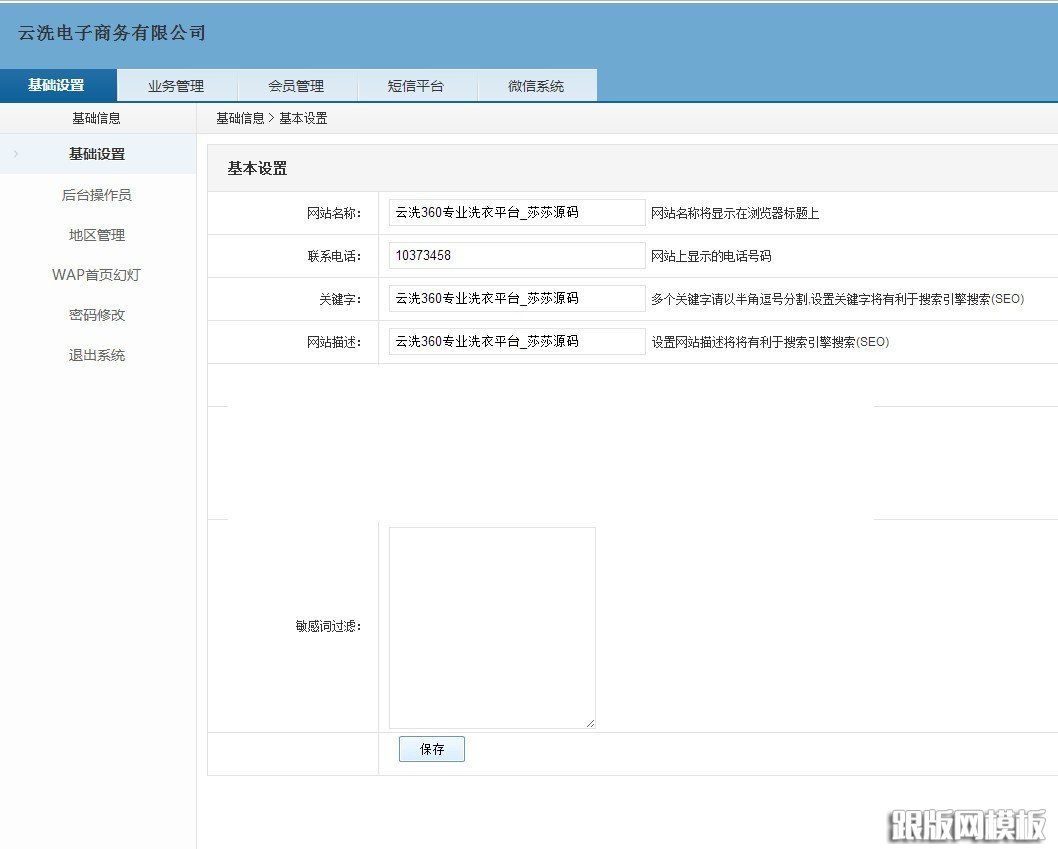This screenshot has width=1058, height=849.
Task: Click the 保存 button
Action: pyautogui.click(x=431, y=748)
